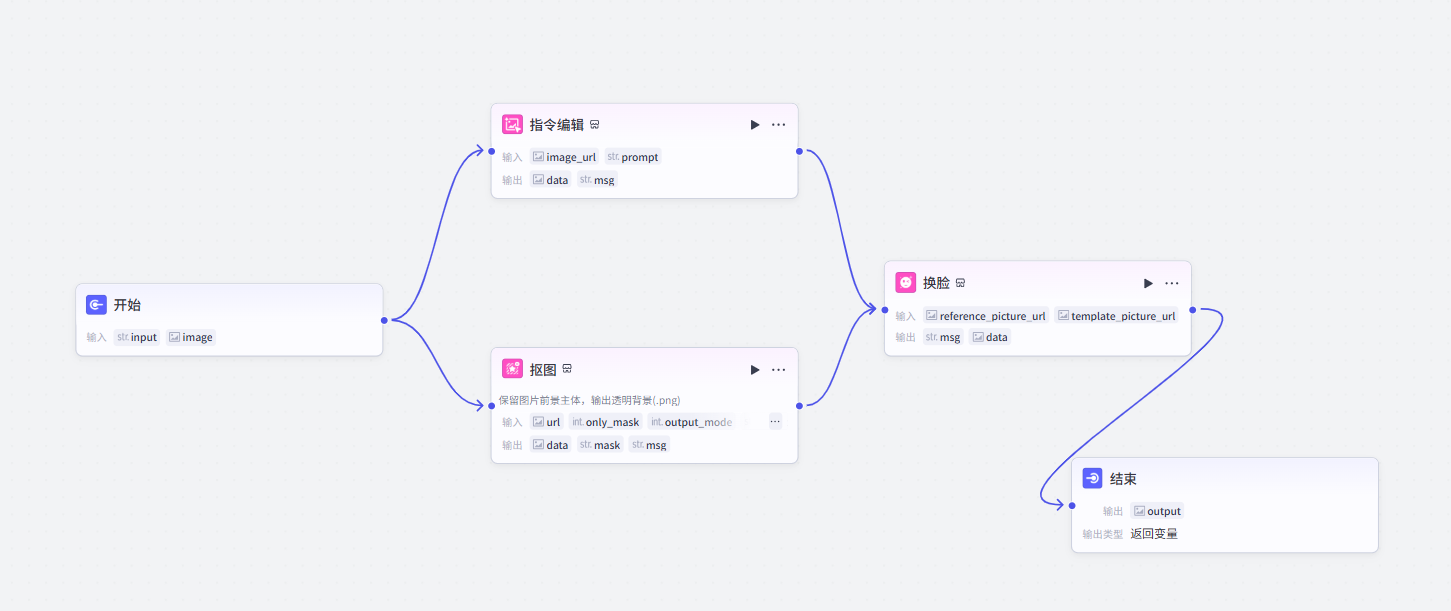Run the 抠图 node with its play button
Image resolution: width=1451 pixels, height=611 pixels.
click(755, 369)
